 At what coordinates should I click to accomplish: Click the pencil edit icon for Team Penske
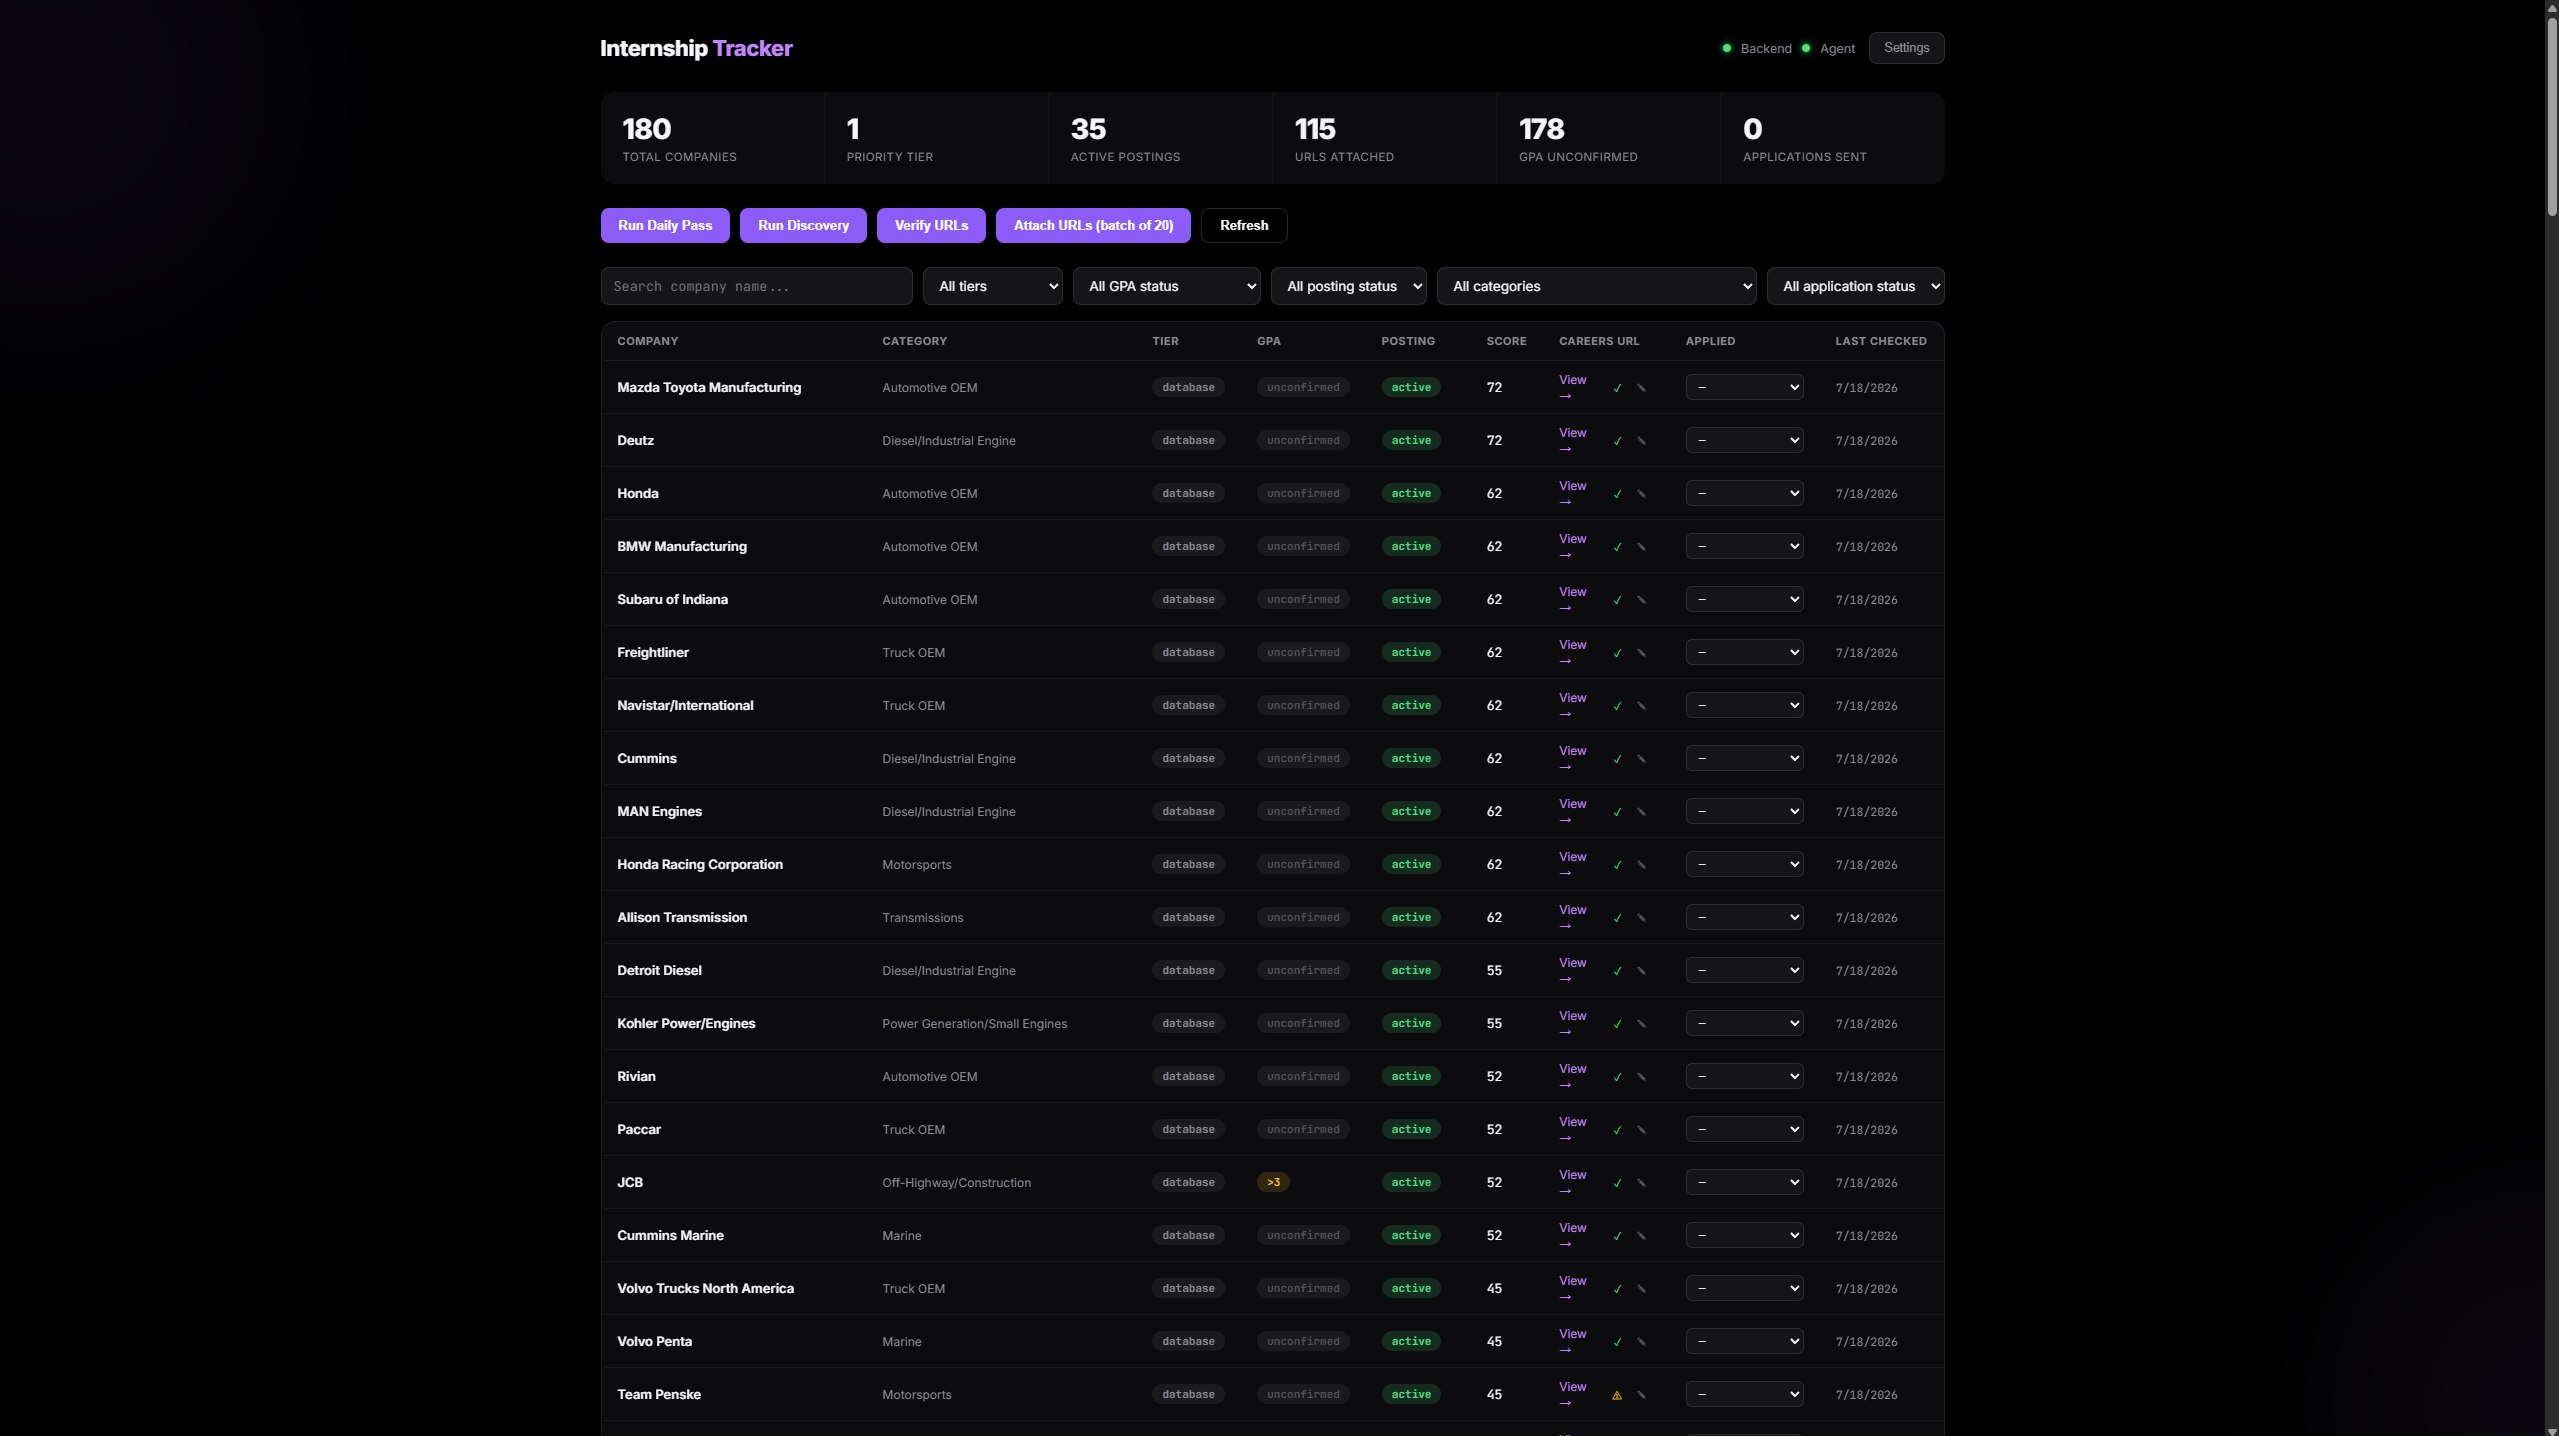1641,1395
